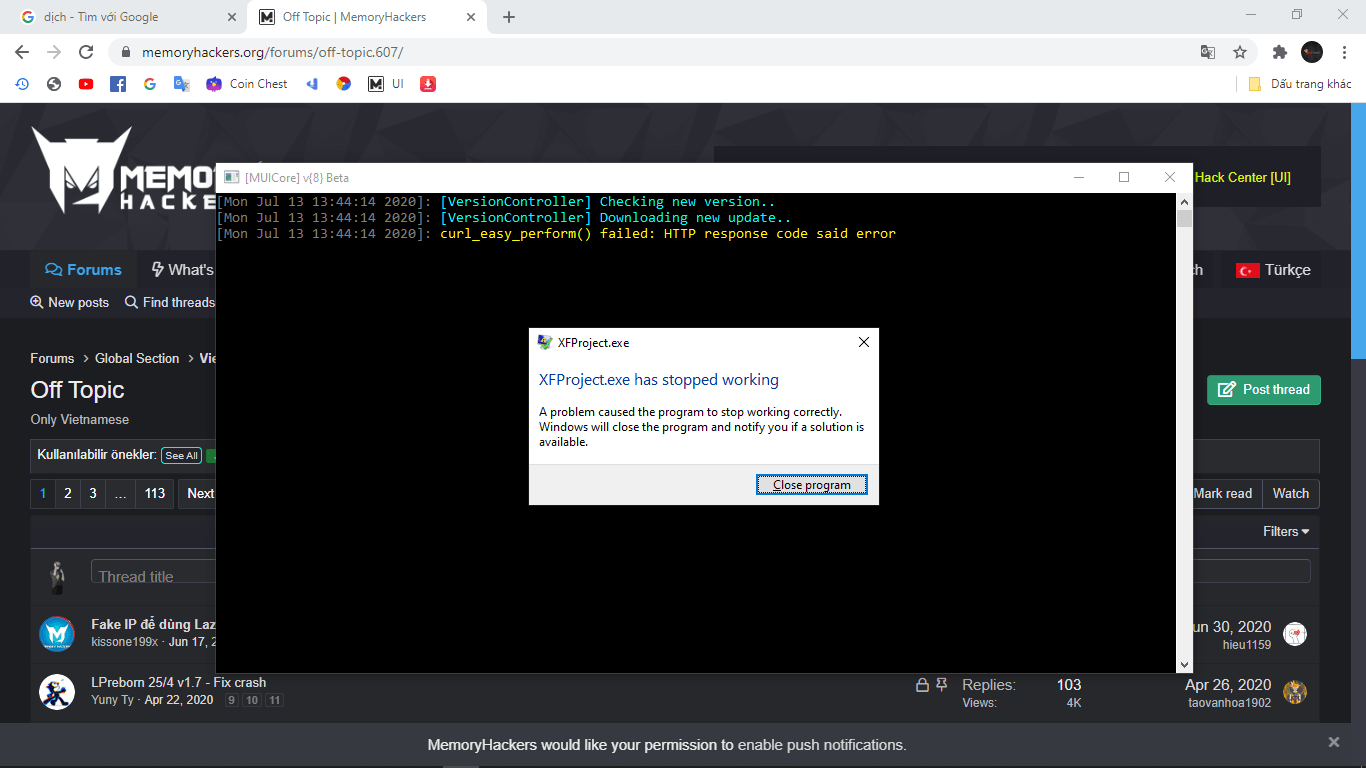Screen dimensions: 1366x768
Task: Bookmark this page with the star icon
Action: point(1240,52)
